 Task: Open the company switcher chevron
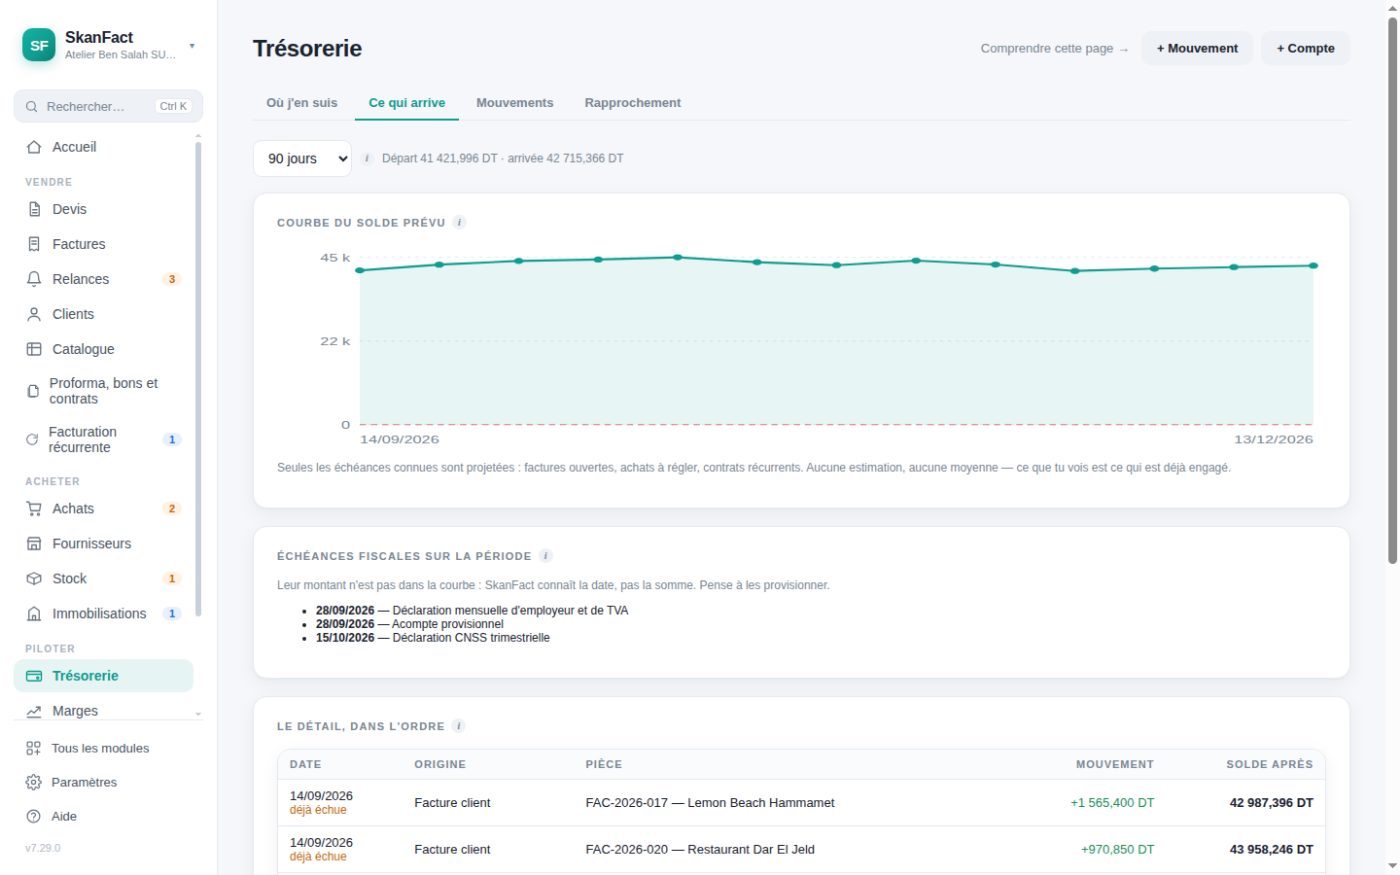(192, 46)
